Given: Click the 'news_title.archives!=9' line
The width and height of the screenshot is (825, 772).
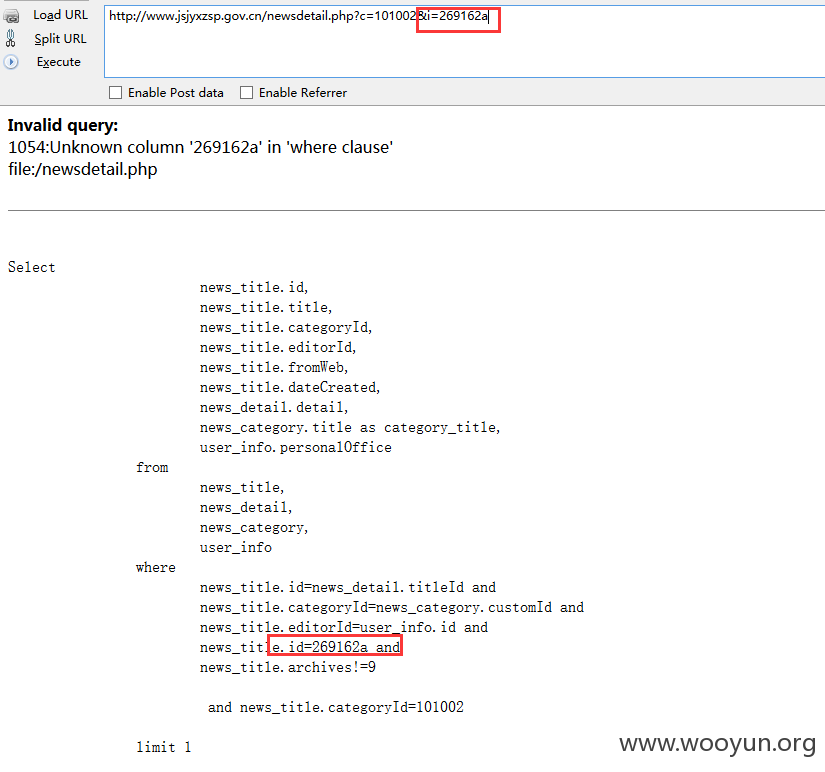Looking at the screenshot, I should pyautogui.click(x=288, y=667).
